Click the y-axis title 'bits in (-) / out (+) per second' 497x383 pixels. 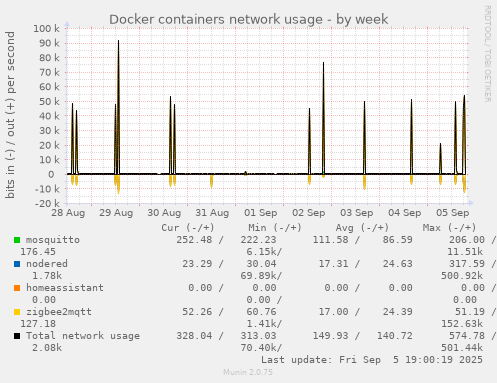coord(10,115)
